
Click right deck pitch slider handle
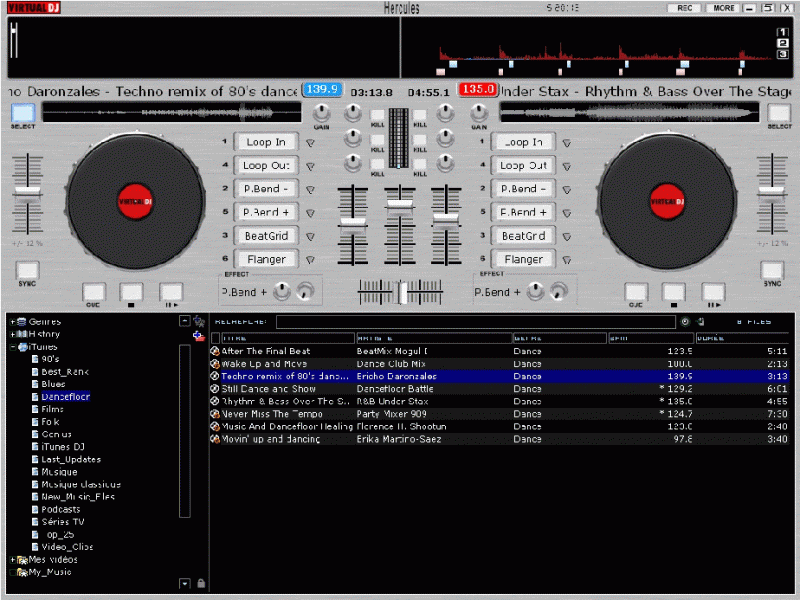771,192
